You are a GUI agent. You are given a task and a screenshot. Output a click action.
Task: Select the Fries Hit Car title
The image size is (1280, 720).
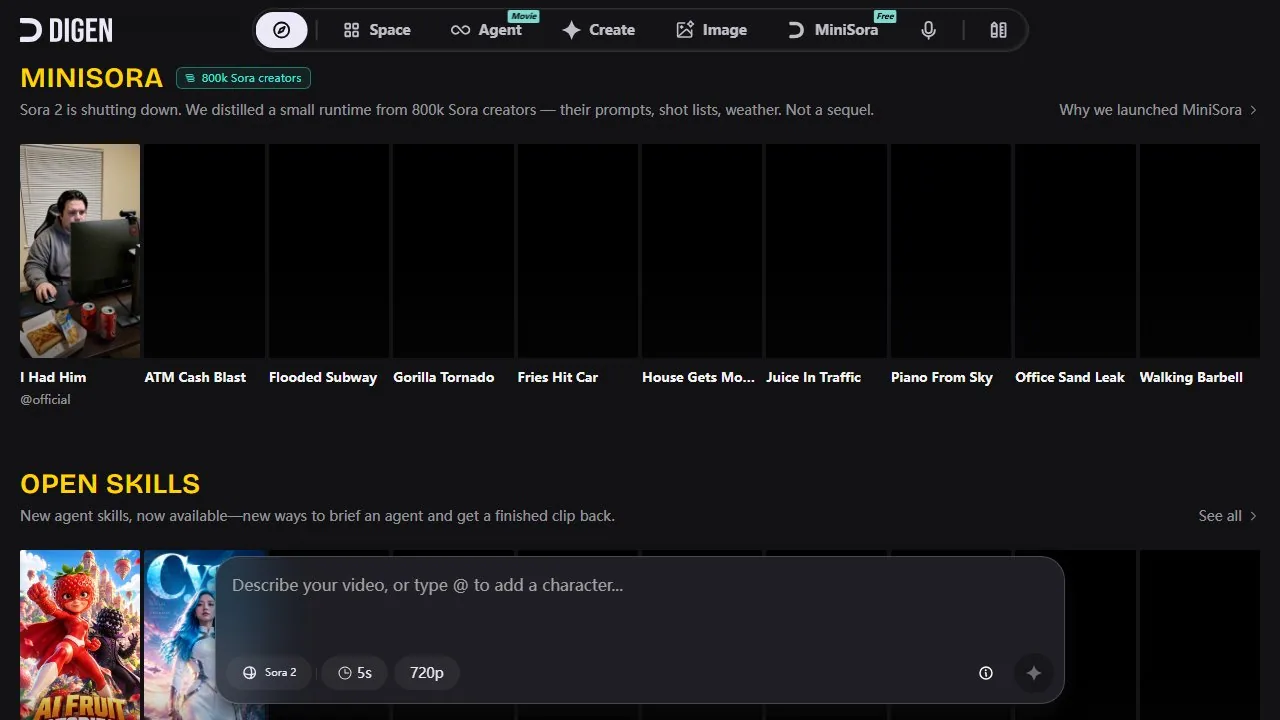[558, 377]
